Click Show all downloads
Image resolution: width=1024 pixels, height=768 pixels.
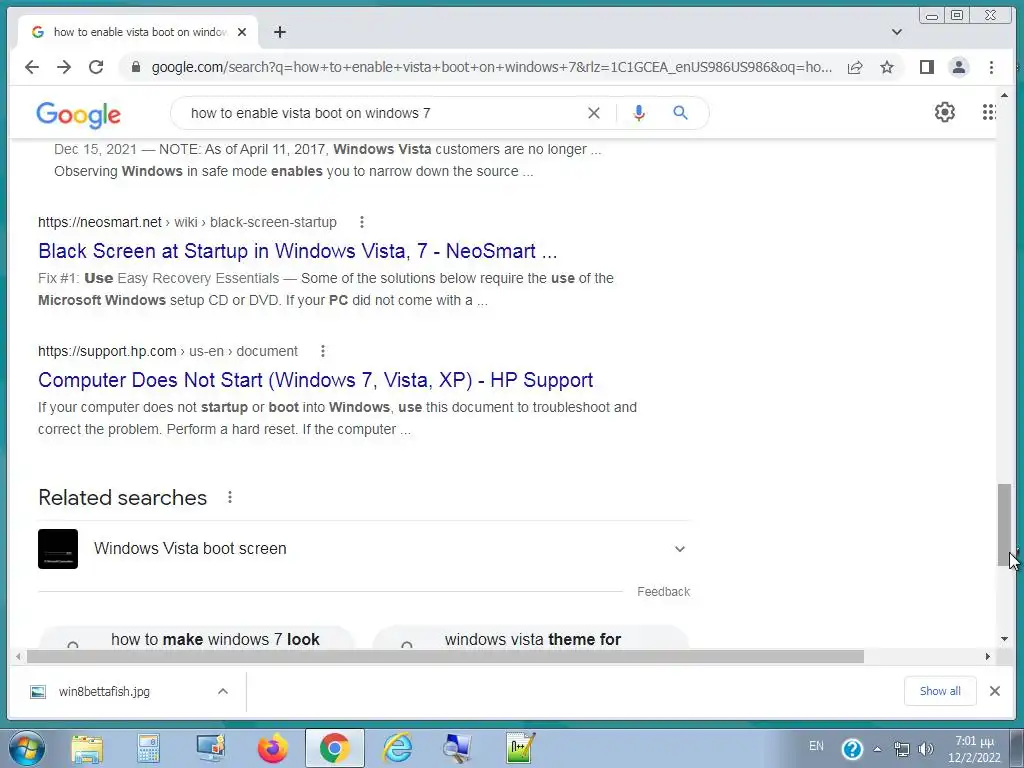[x=940, y=691]
